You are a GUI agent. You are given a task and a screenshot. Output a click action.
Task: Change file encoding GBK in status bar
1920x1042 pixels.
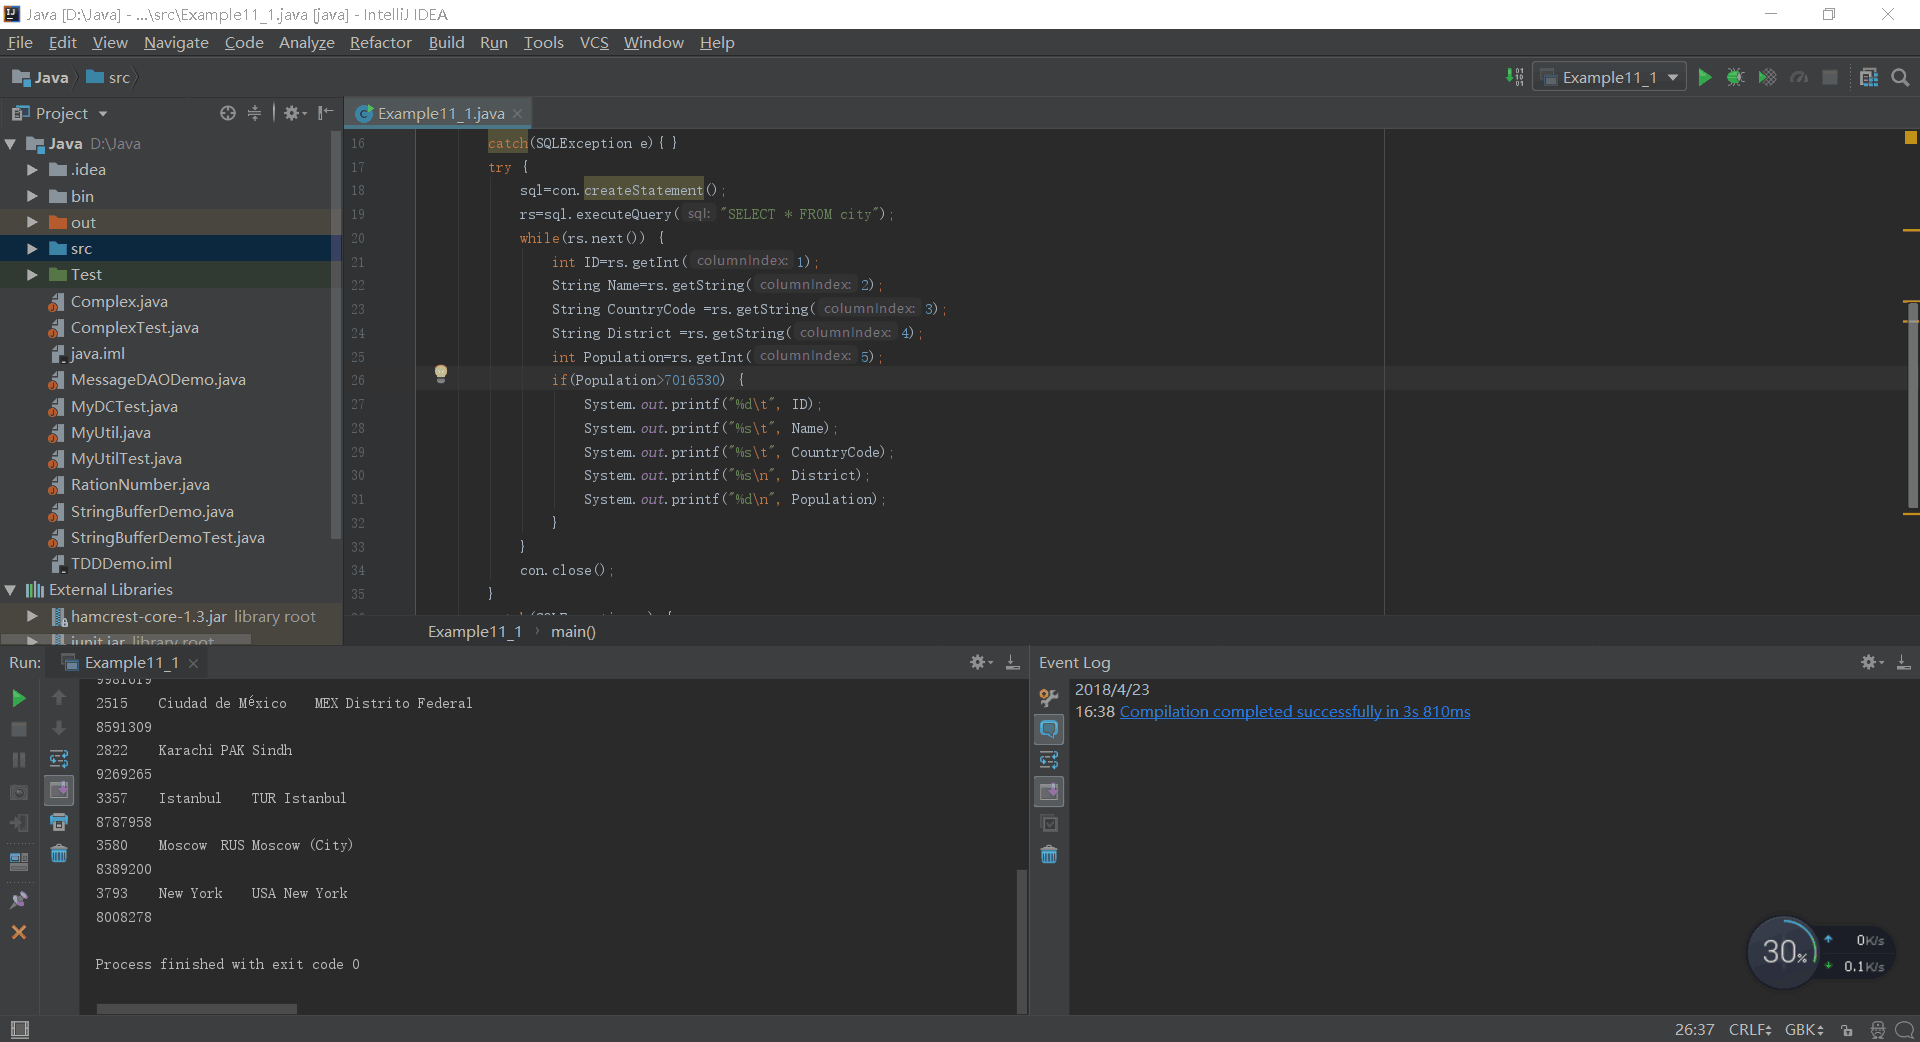pyautogui.click(x=1805, y=1030)
